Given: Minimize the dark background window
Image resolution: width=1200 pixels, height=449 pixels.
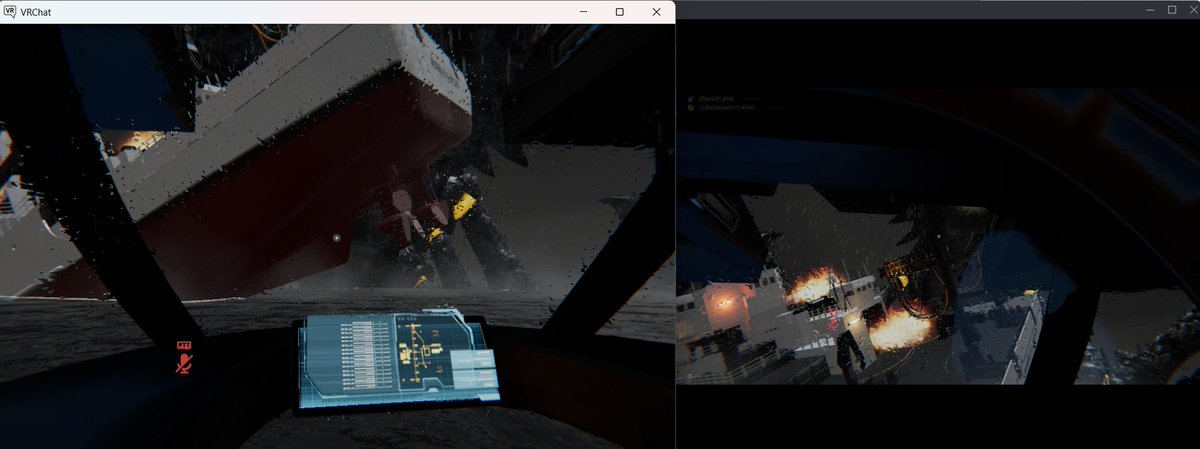Looking at the screenshot, I should (1151, 9).
